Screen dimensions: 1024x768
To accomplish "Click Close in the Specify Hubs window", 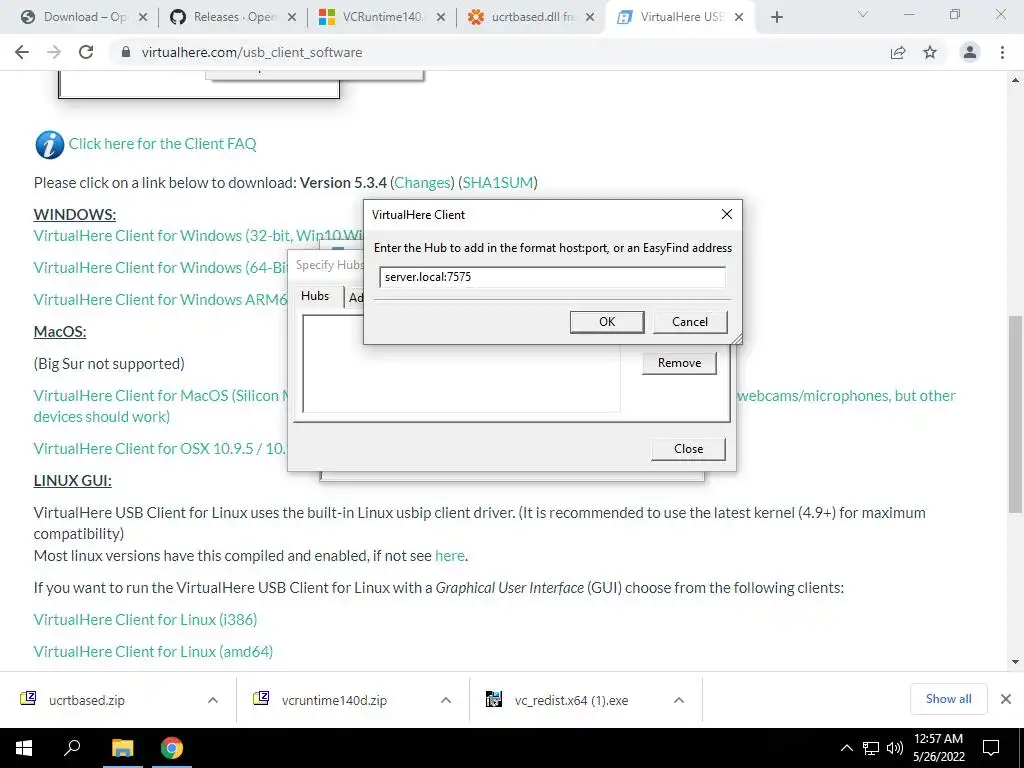I will click(688, 449).
